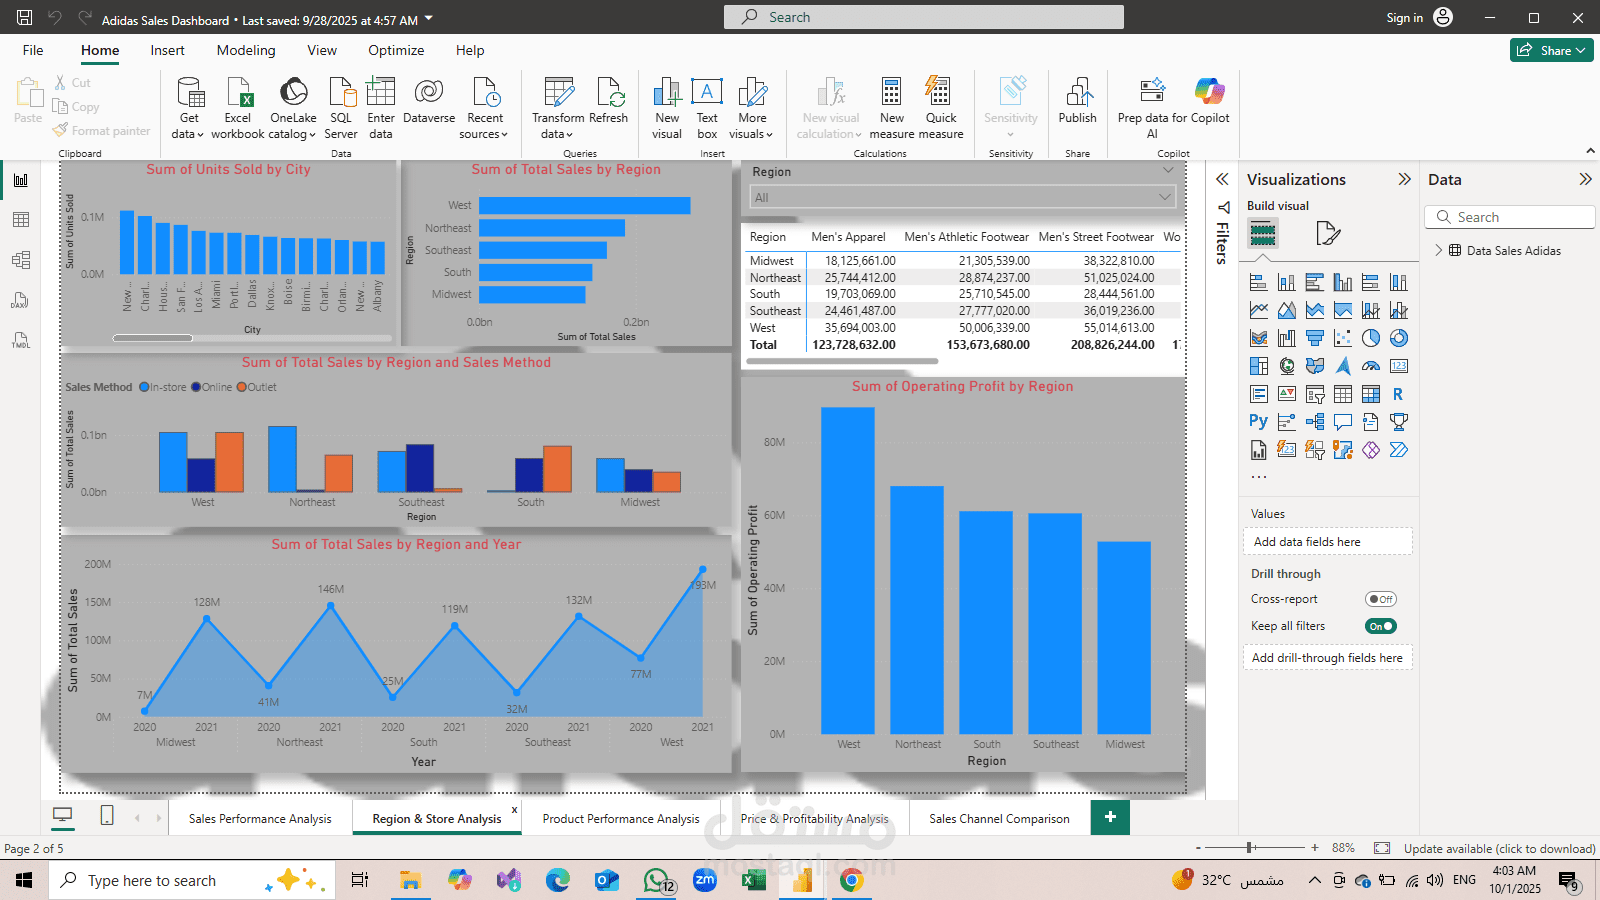1600x900 pixels.
Task: Select the donut chart visualization icon
Action: [x=1399, y=339]
